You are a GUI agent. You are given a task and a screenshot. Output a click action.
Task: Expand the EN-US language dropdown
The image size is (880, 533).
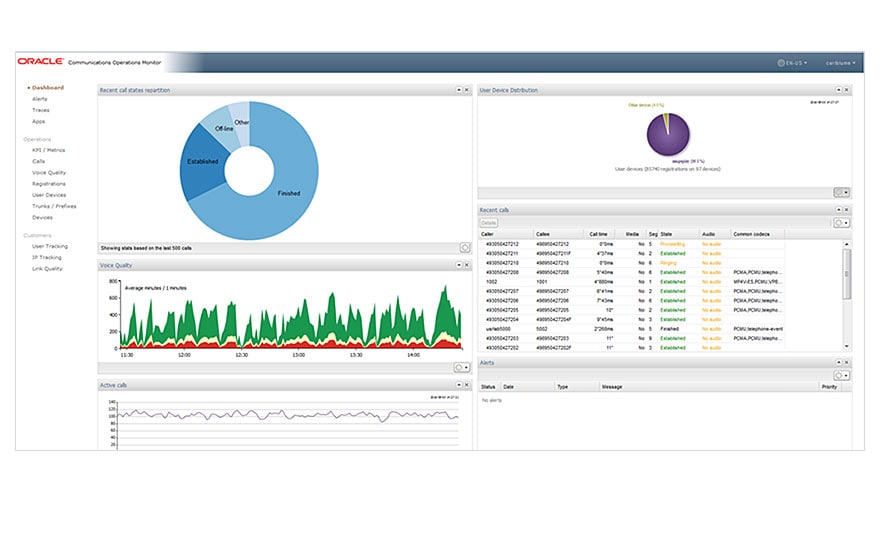point(792,63)
